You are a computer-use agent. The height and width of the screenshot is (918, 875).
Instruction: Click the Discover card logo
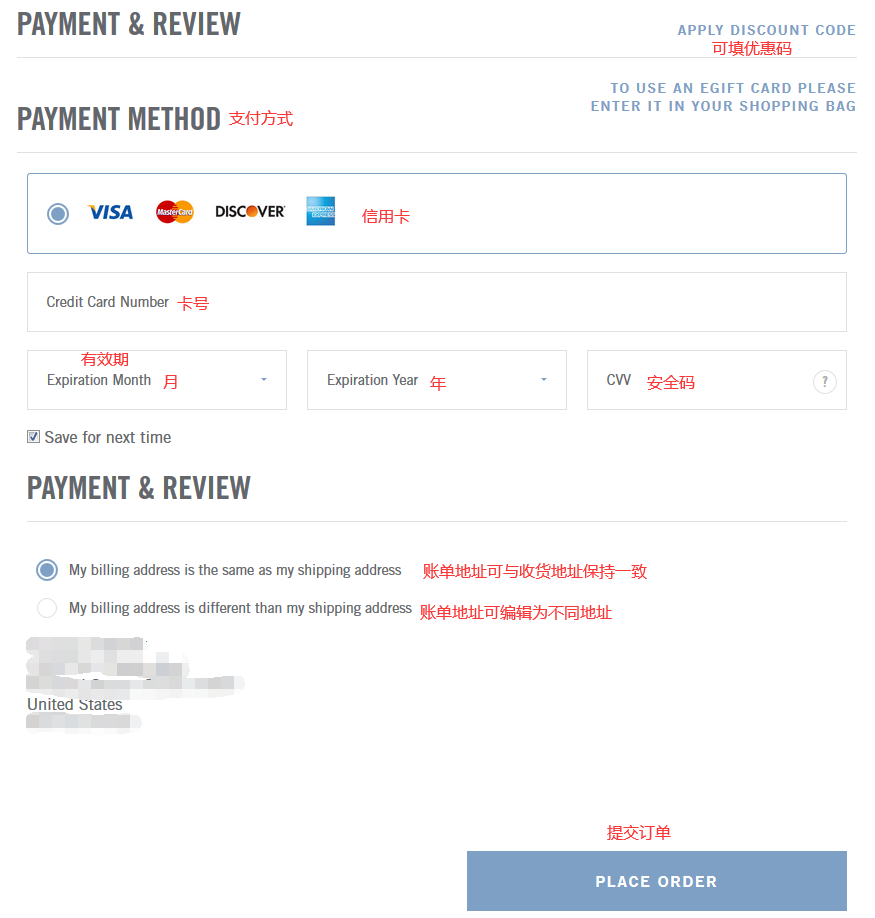click(250, 211)
